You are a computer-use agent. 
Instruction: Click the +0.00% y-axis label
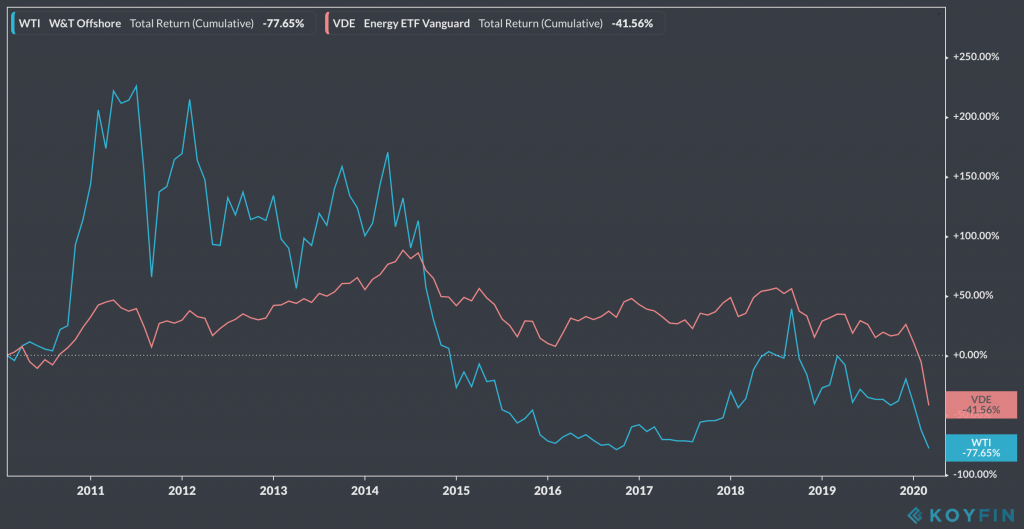click(971, 355)
